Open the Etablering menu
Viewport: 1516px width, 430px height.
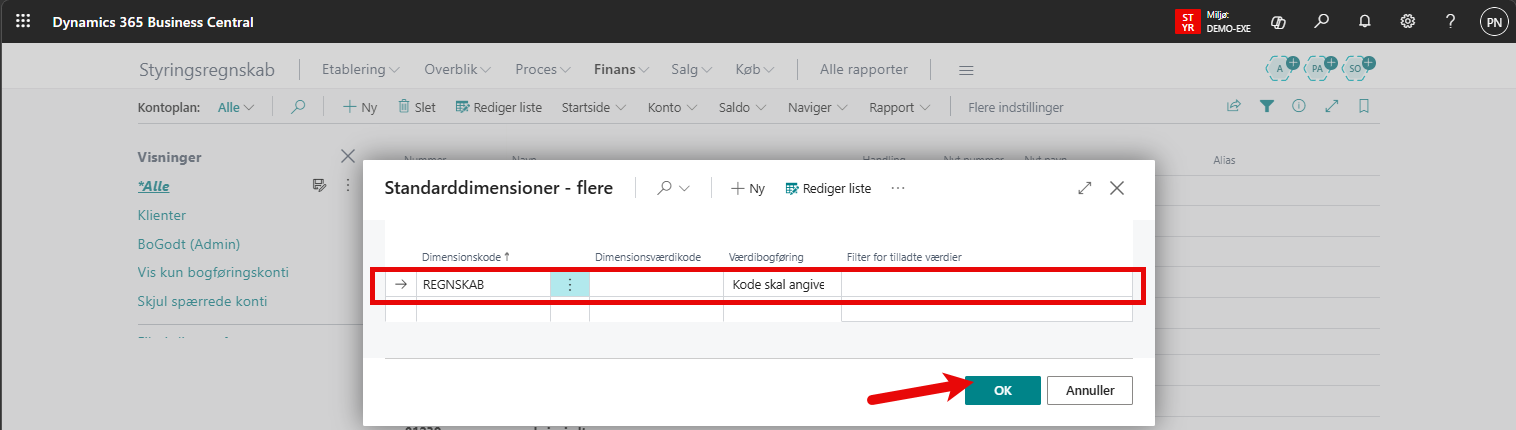click(360, 70)
